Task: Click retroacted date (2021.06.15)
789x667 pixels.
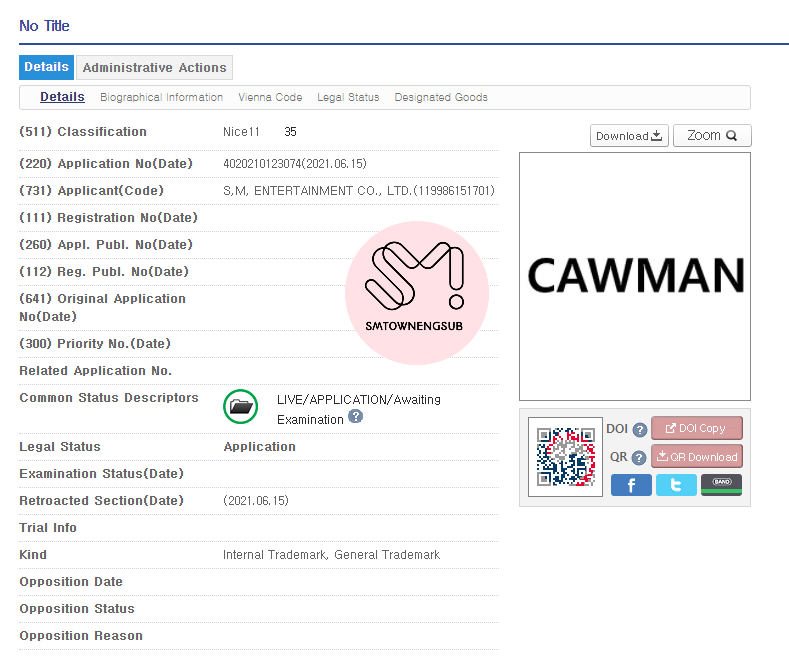Action: coord(256,501)
